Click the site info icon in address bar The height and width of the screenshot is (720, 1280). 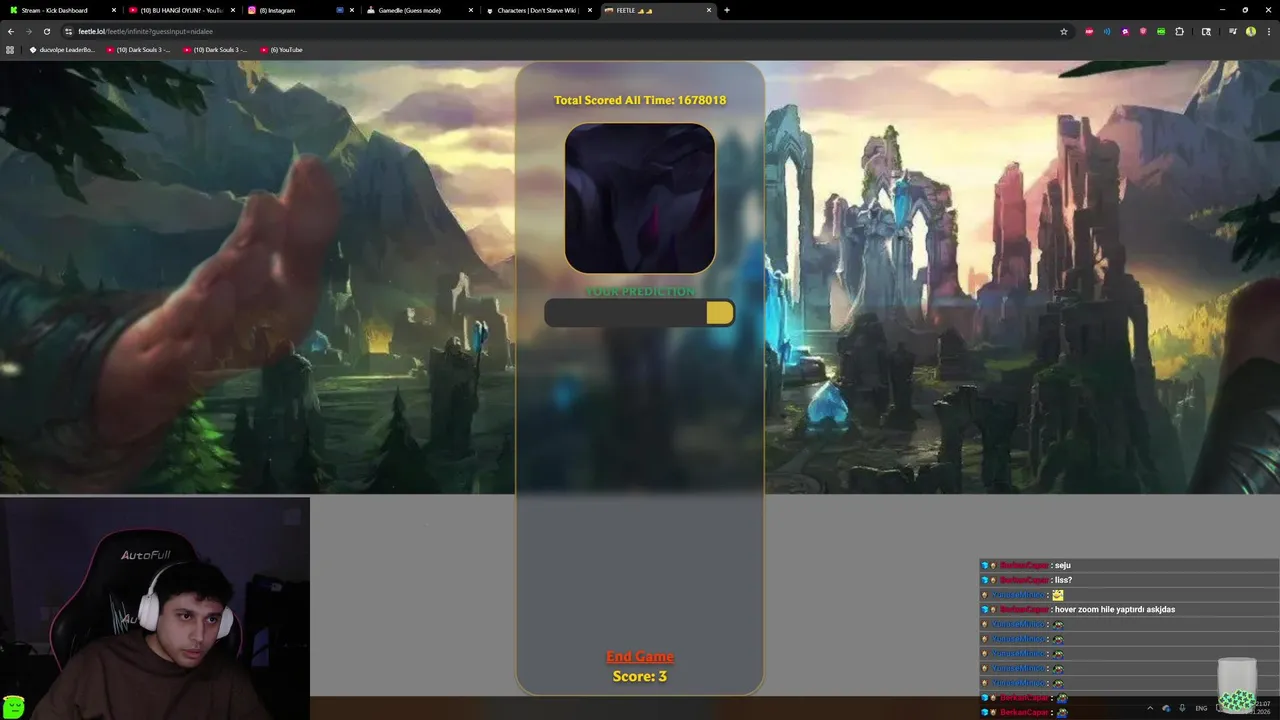pyautogui.click(x=68, y=31)
